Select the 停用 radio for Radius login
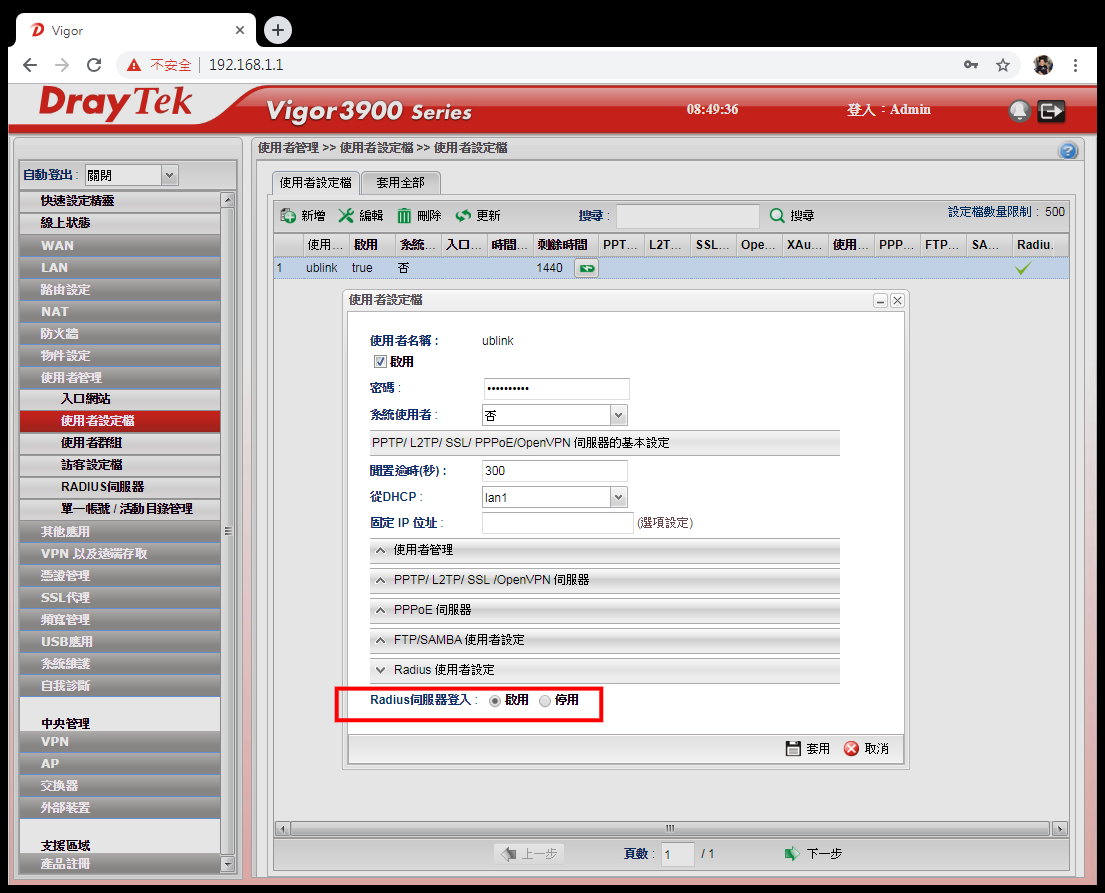 click(545, 701)
